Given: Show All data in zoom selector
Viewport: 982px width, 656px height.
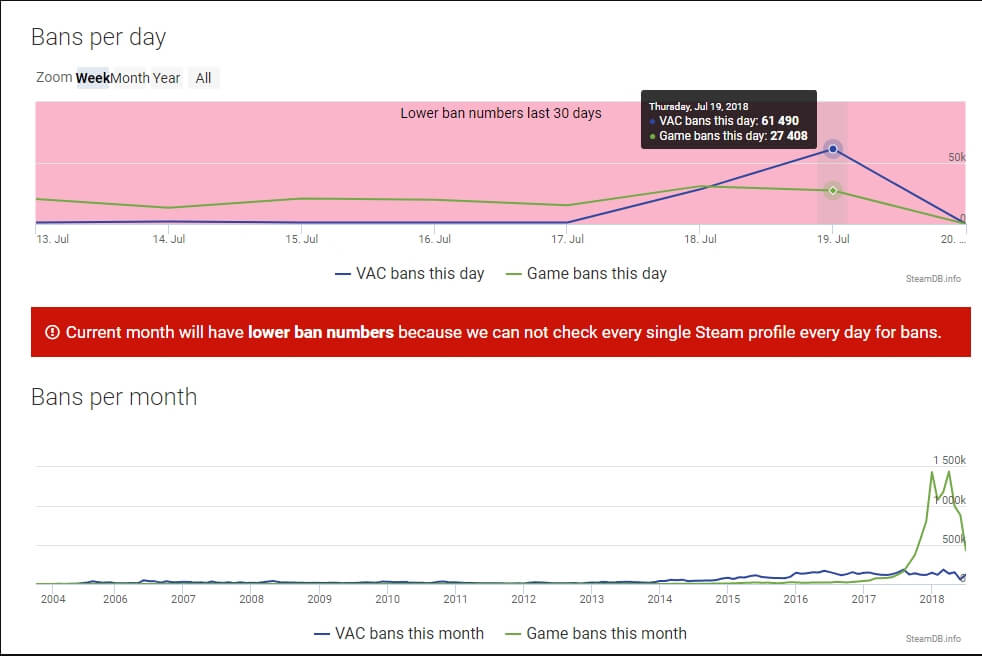Looking at the screenshot, I should click(203, 78).
